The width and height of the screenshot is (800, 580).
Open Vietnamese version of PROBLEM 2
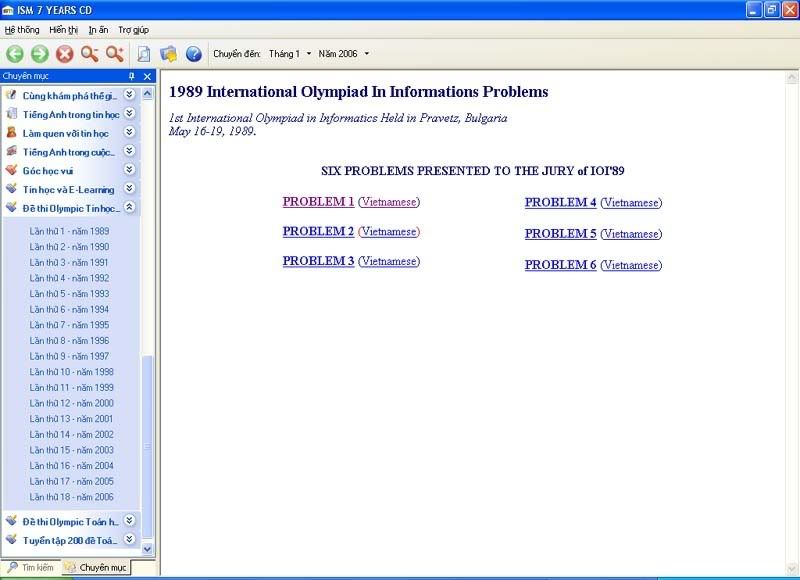pyautogui.click(x=388, y=232)
